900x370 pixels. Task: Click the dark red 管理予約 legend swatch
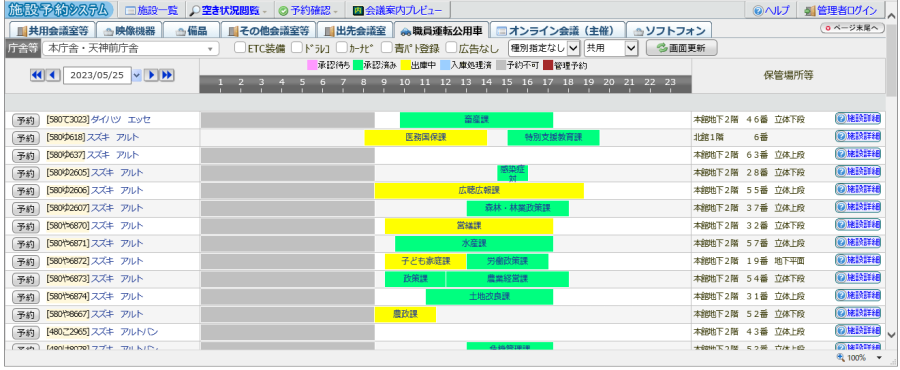pos(548,65)
